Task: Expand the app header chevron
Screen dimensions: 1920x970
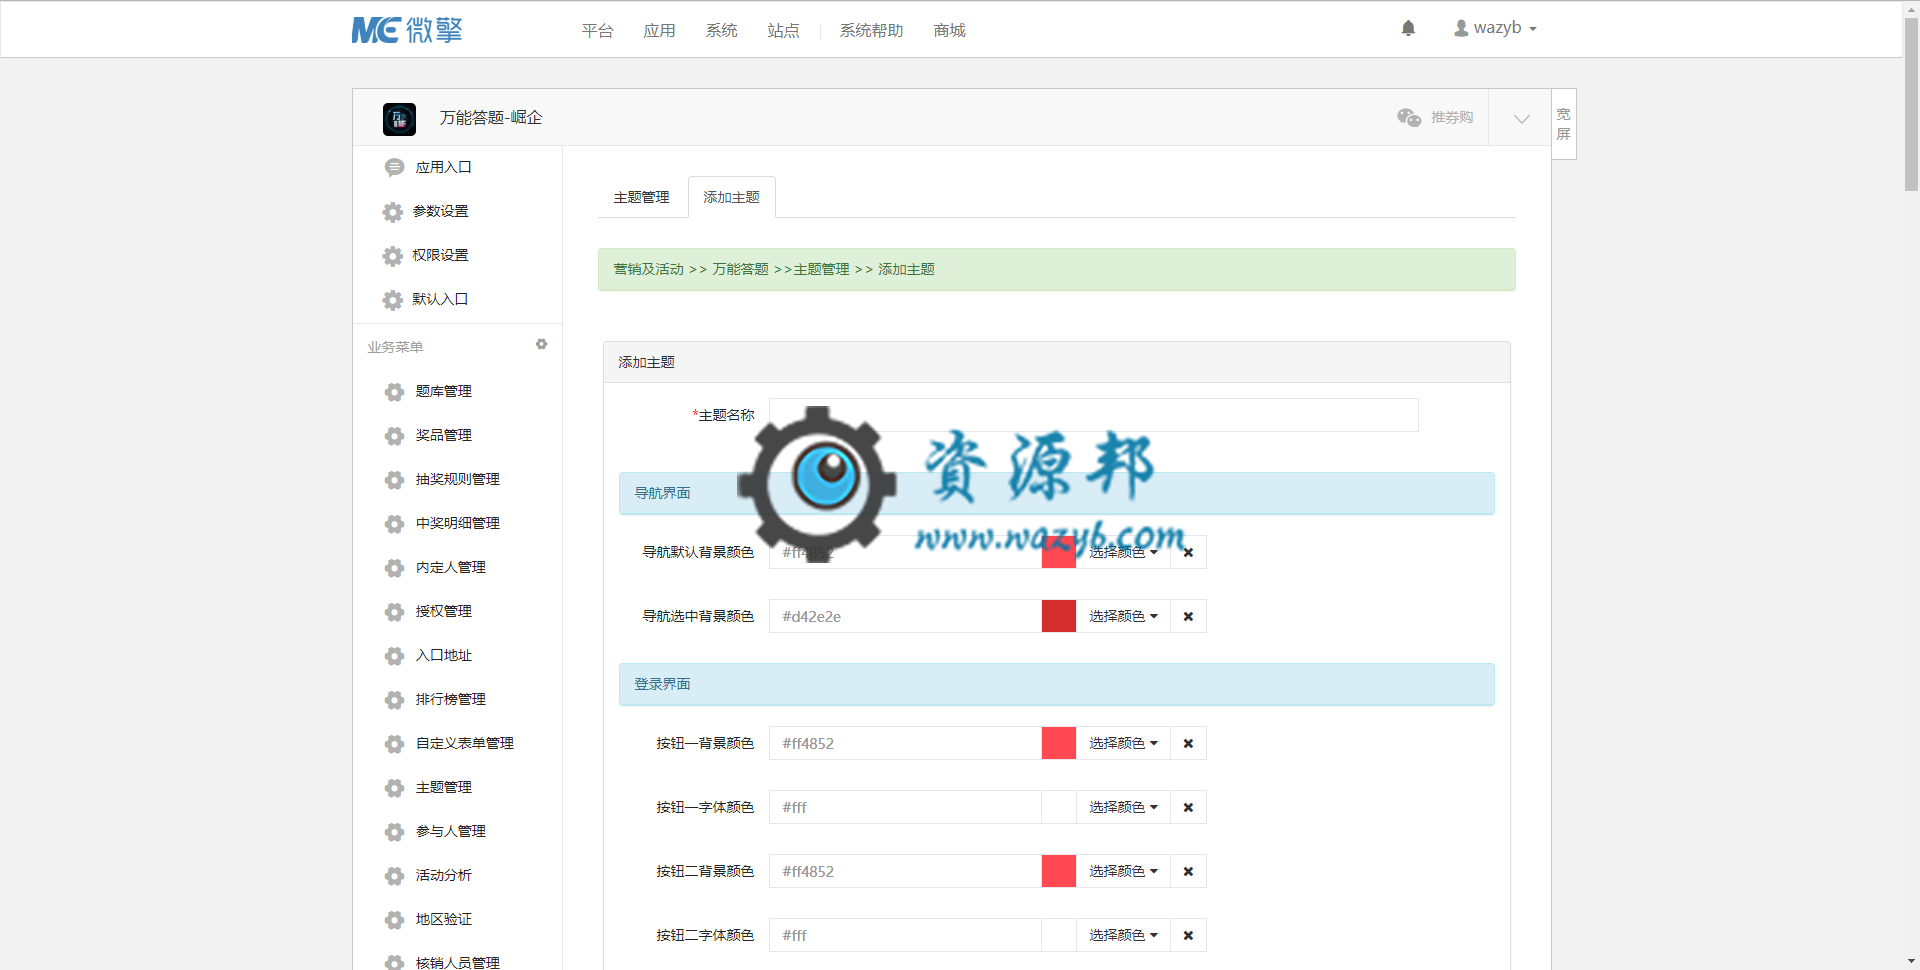Action: (x=1521, y=118)
